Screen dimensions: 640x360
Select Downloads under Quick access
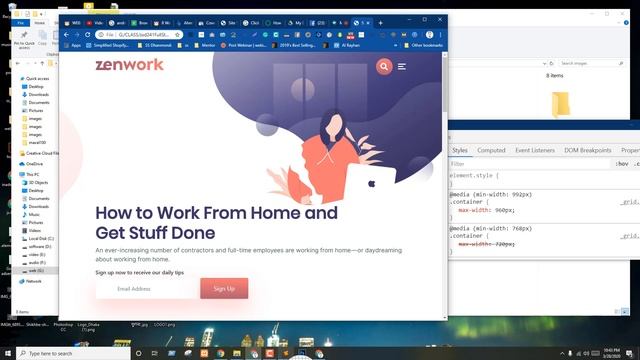pos(36,94)
